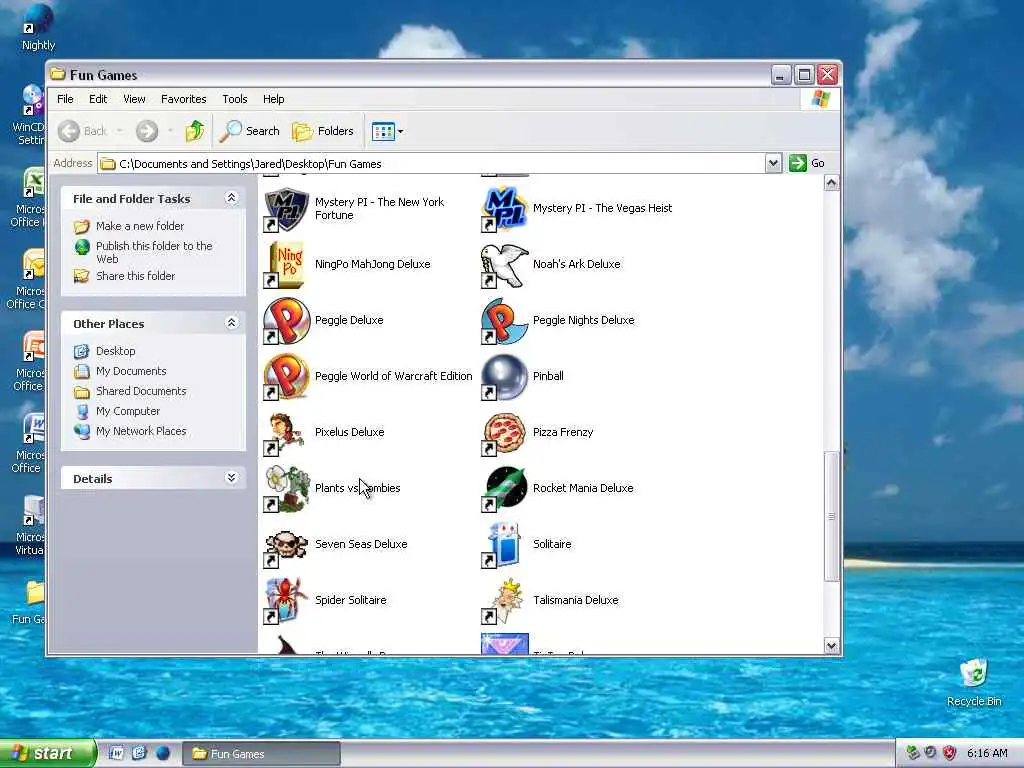The image size is (1024, 768).
Task: Click the NingPo MahJong Deluxe icon
Action: coord(286,264)
